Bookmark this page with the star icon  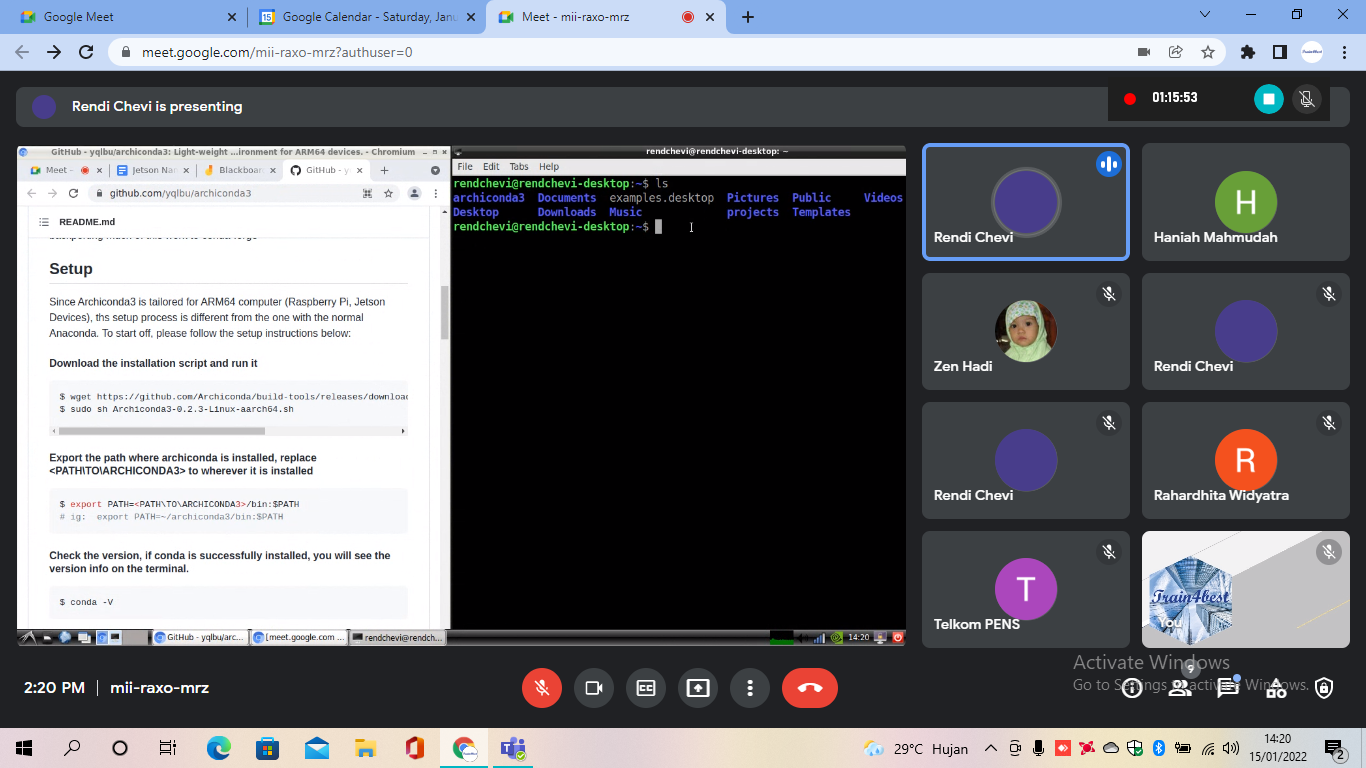point(1208,52)
